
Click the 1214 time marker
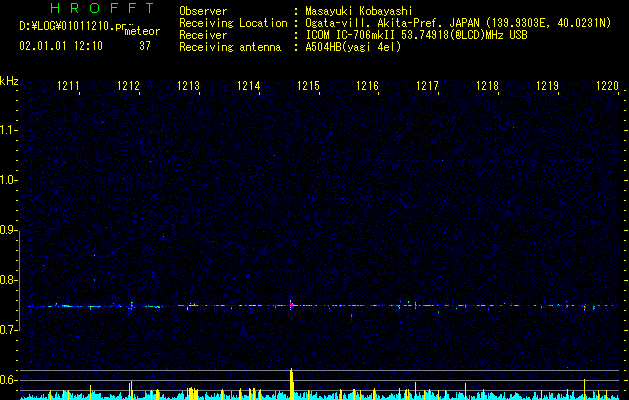point(248,86)
